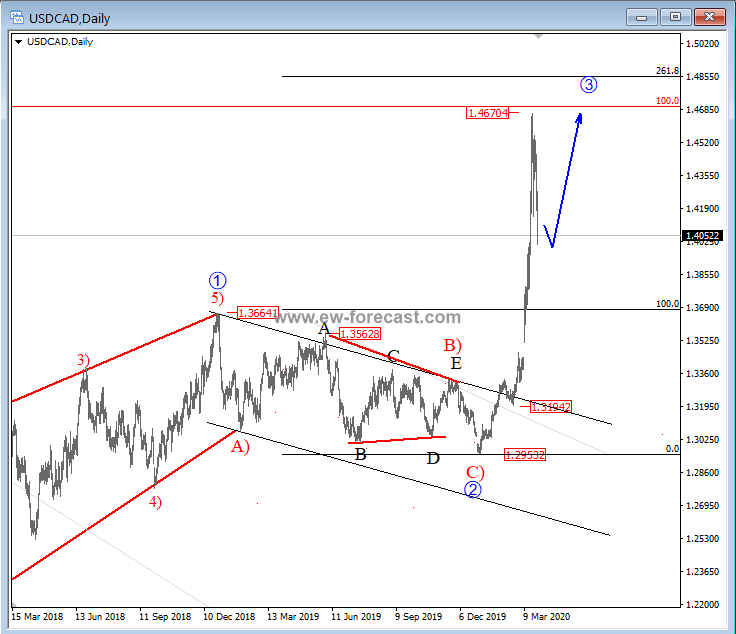Click the 9 Mar 2020 date on time axis
This screenshot has width=736, height=634.
click(546, 618)
